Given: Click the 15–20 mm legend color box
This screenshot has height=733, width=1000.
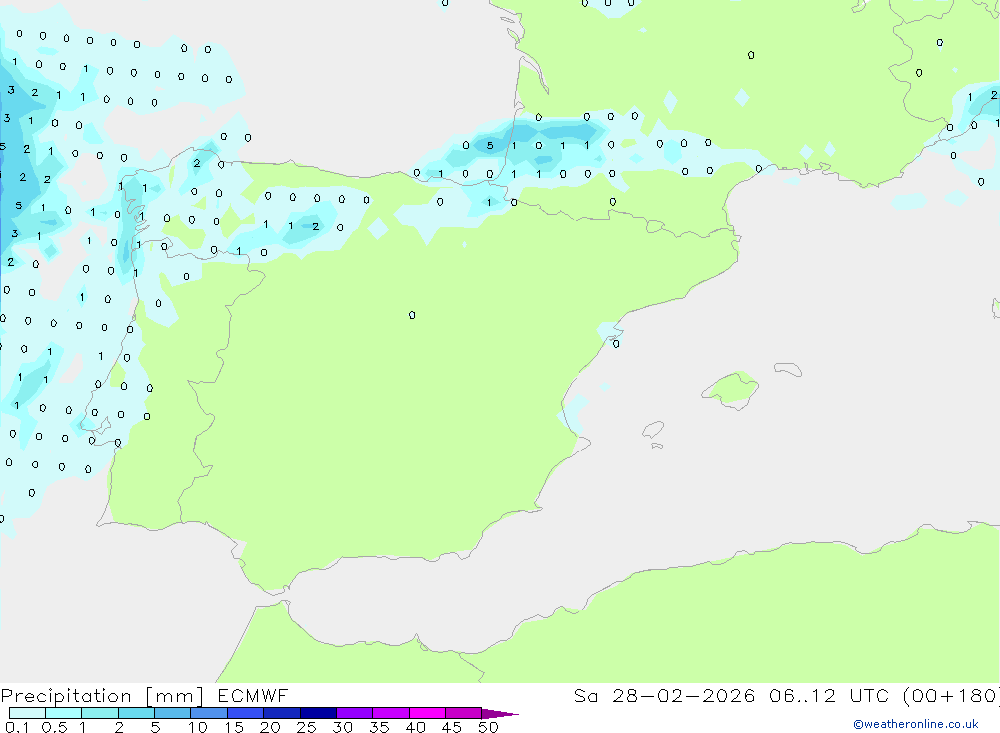Looking at the screenshot, I should pos(245,713).
